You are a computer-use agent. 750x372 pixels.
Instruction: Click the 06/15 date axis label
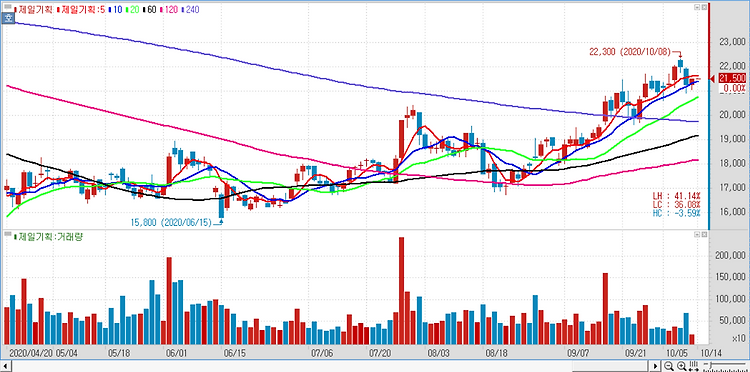pos(234,353)
